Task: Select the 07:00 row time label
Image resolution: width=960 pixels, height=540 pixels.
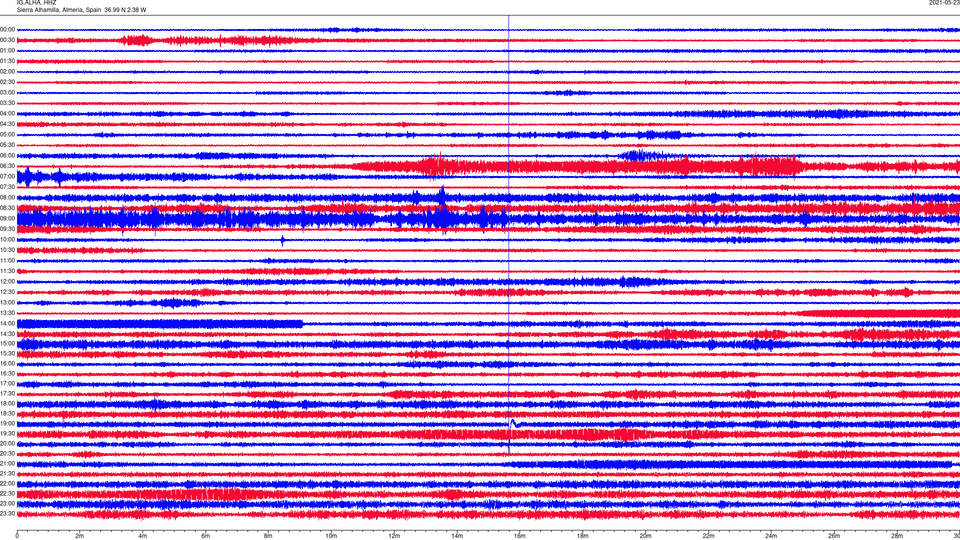Action: pyautogui.click(x=7, y=176)
